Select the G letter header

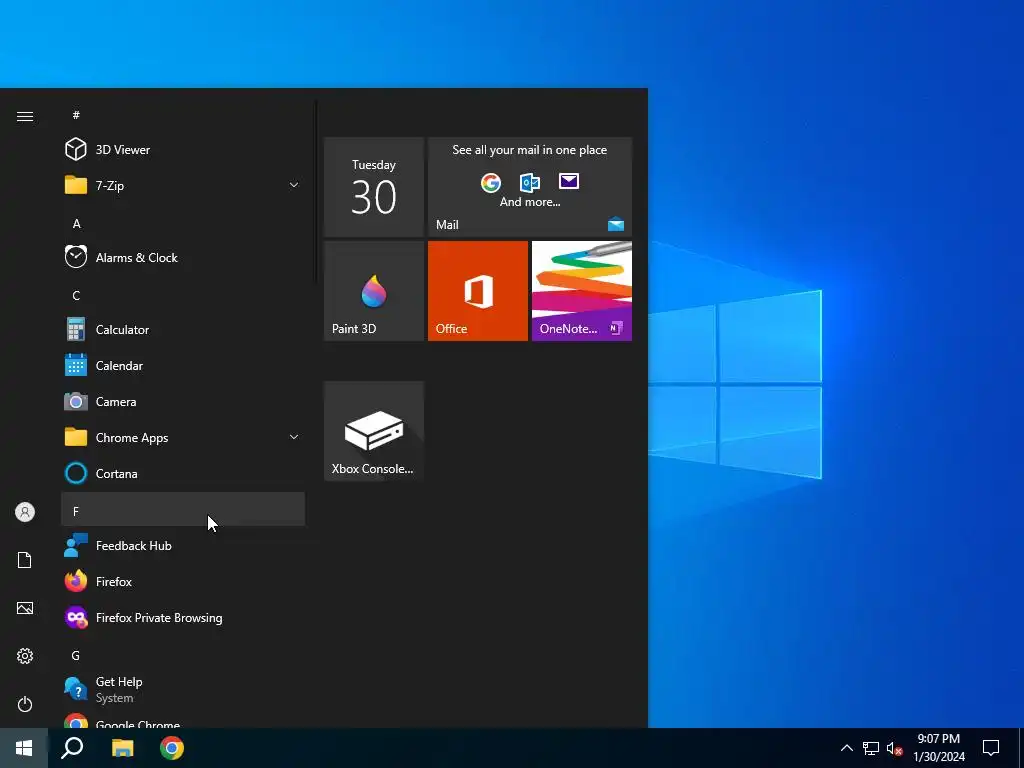(x=183, y=655)
